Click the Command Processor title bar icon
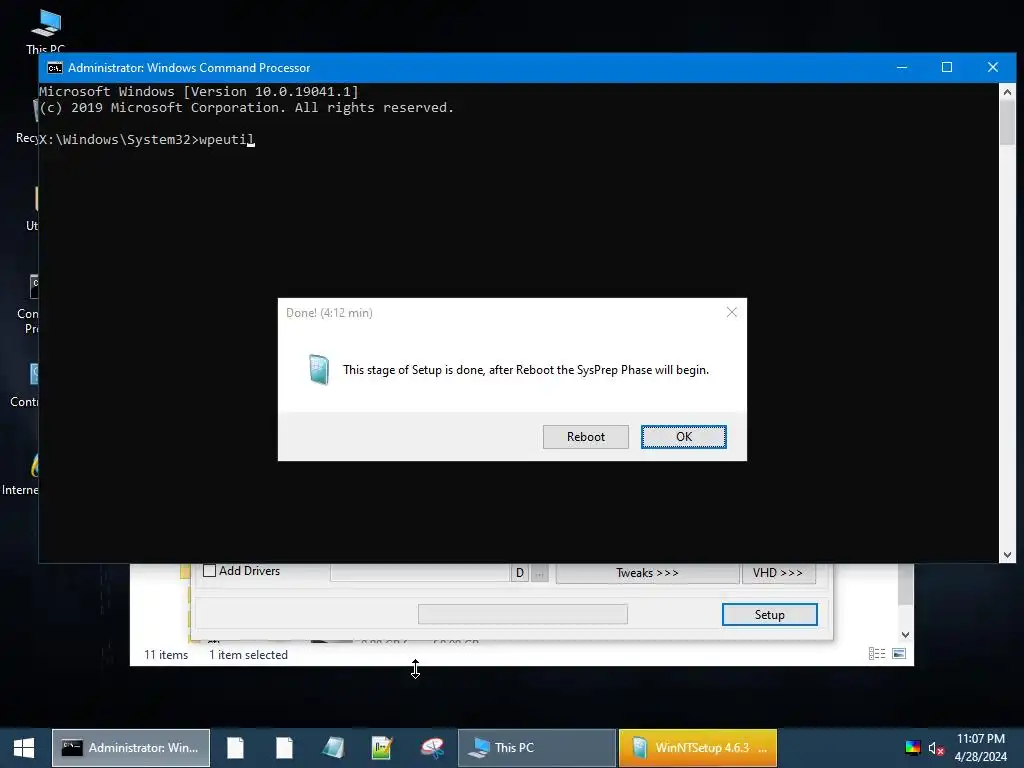1024x768 pixels. click(x=55, y=68)
